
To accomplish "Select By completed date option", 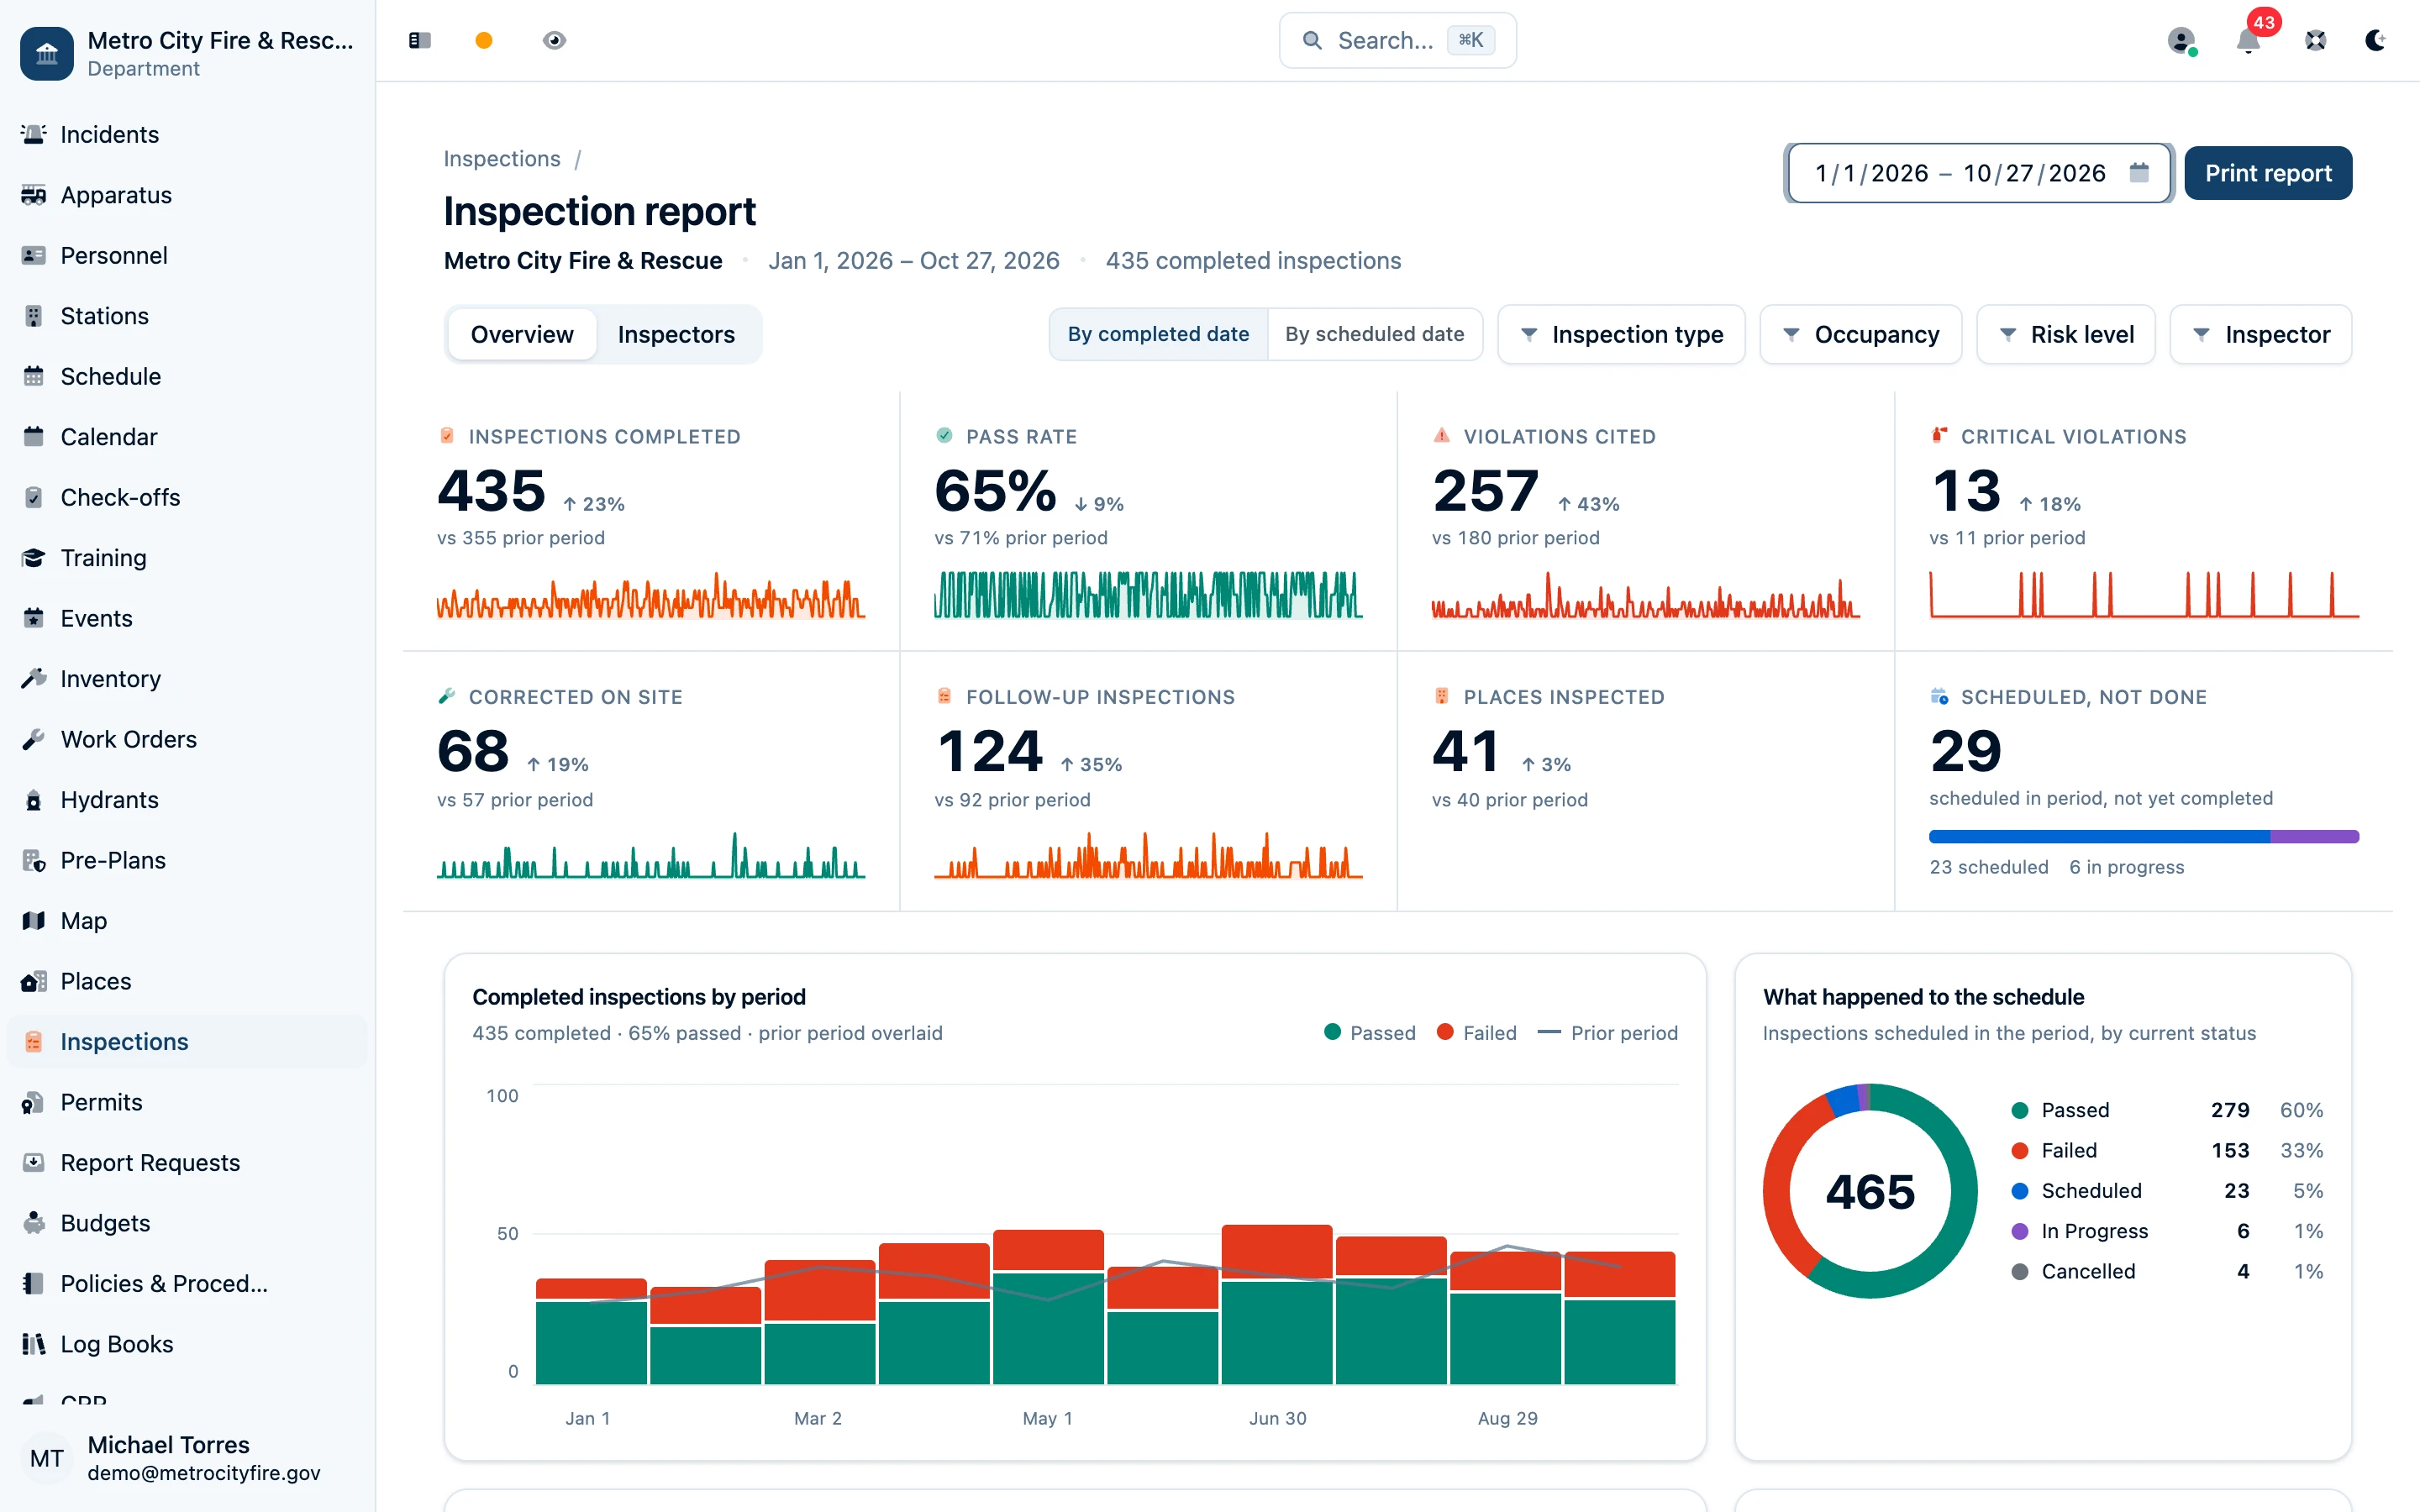I will click(1158, 334).
